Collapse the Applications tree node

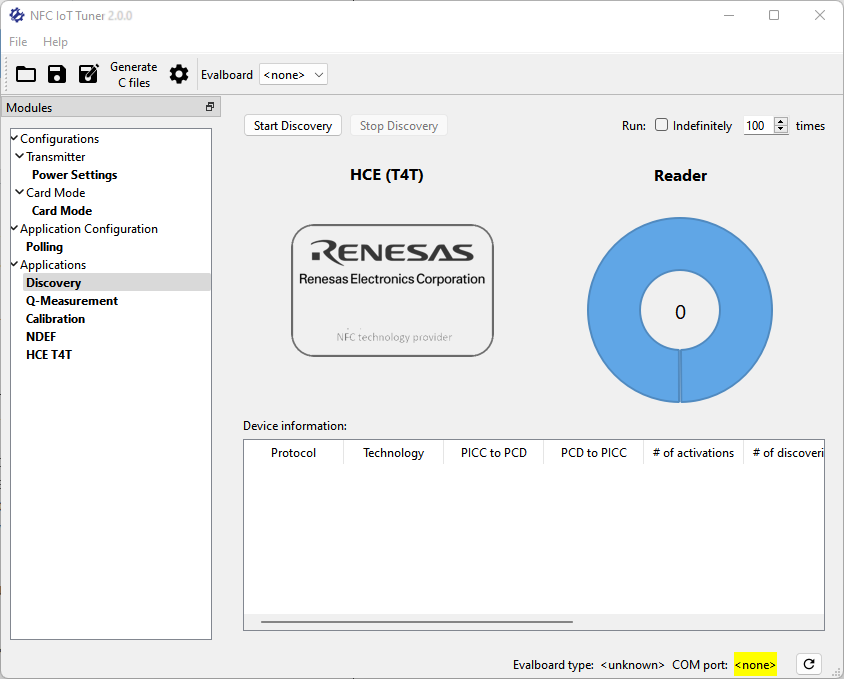pos(15,264)
